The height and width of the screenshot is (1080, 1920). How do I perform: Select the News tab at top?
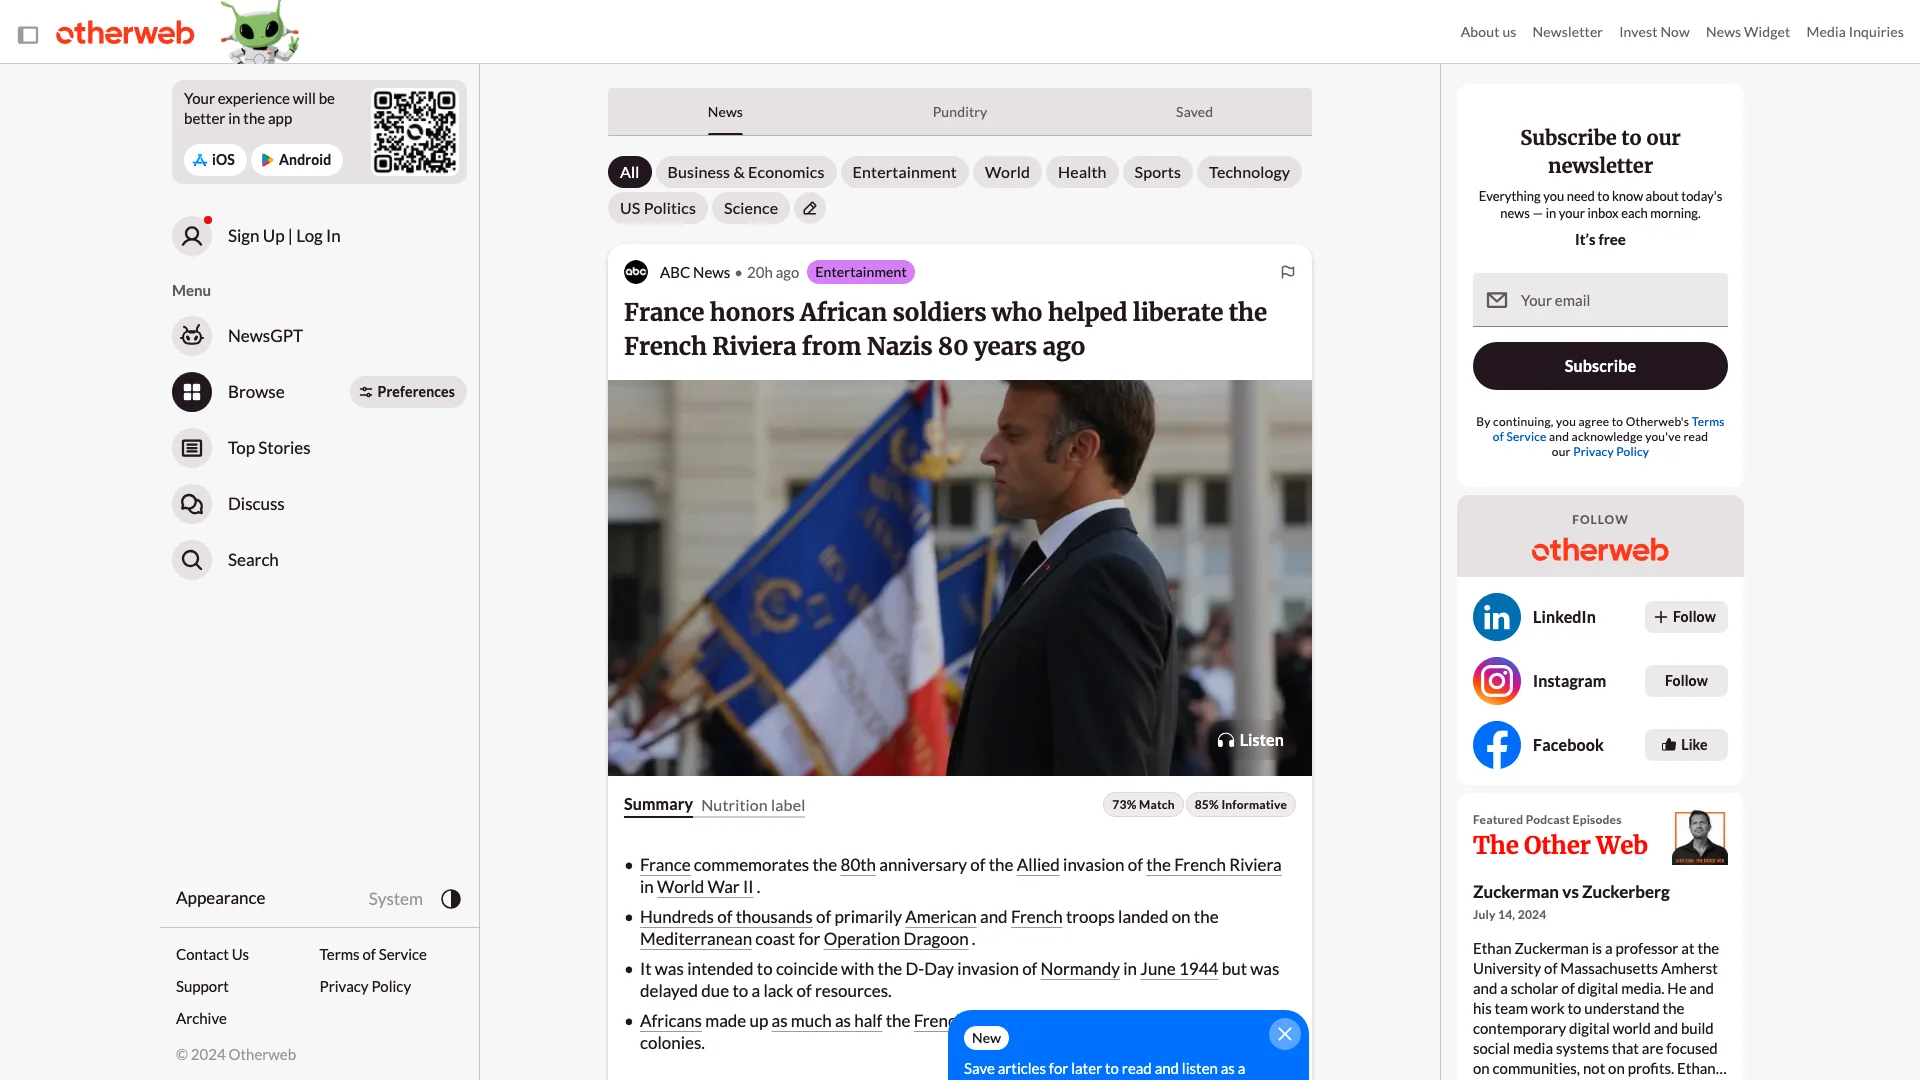coord(724,111)
